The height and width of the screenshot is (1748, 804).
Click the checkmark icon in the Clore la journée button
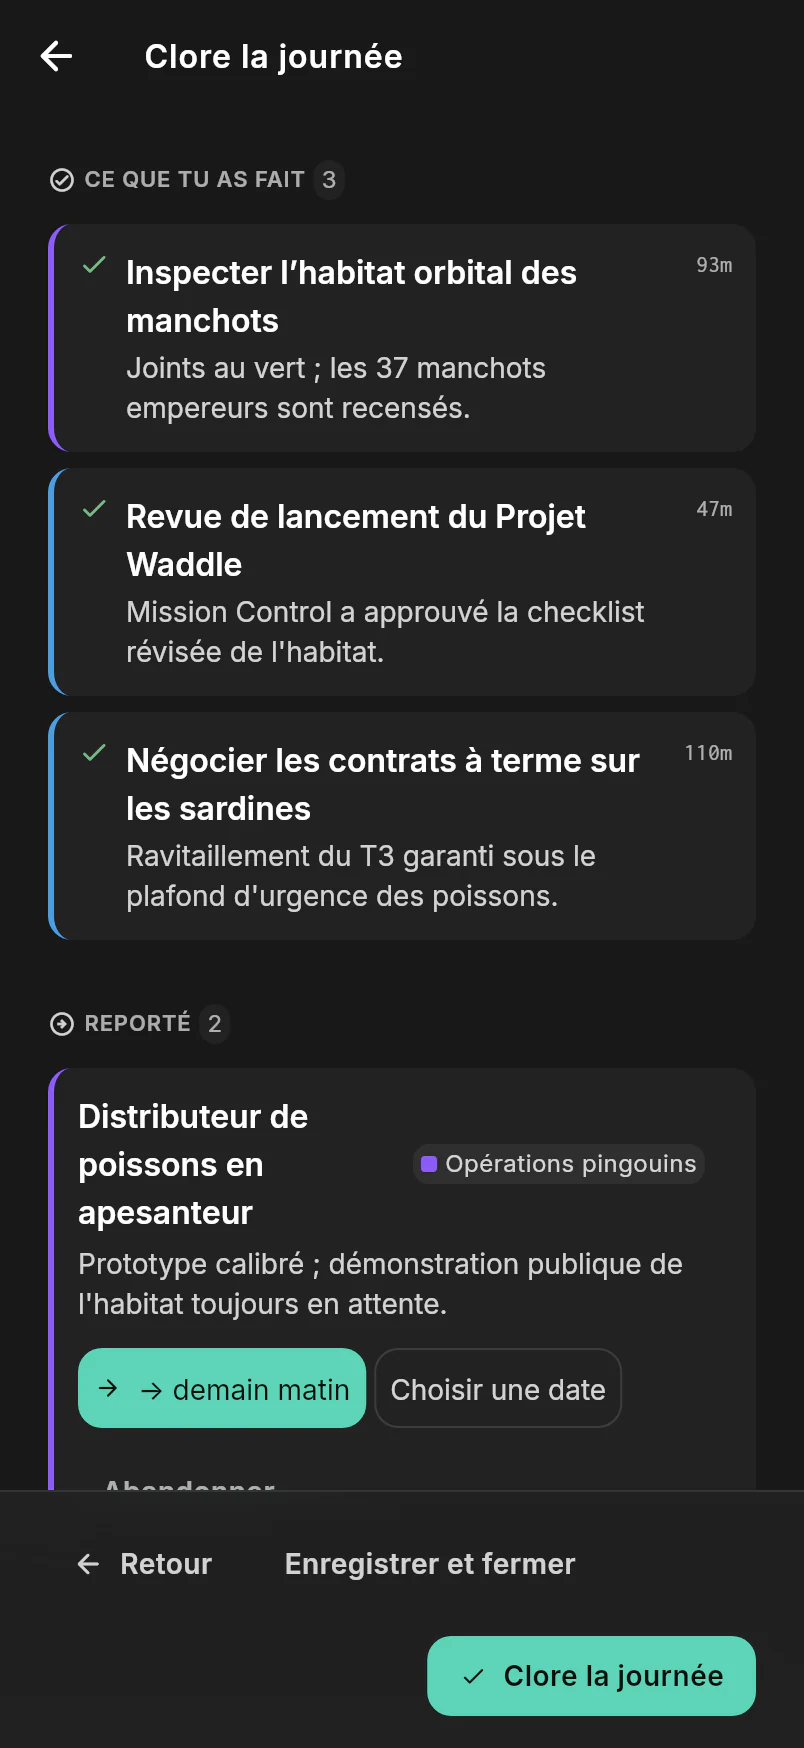pos(474,1676)
